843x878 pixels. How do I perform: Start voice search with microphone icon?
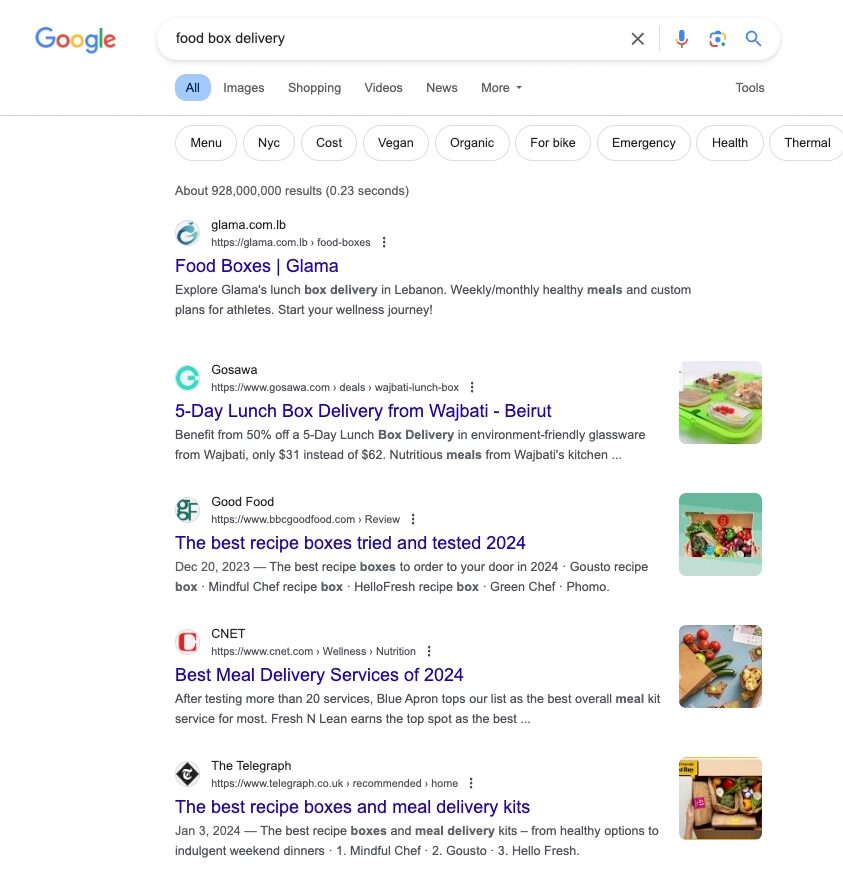[x=681, y=39]
